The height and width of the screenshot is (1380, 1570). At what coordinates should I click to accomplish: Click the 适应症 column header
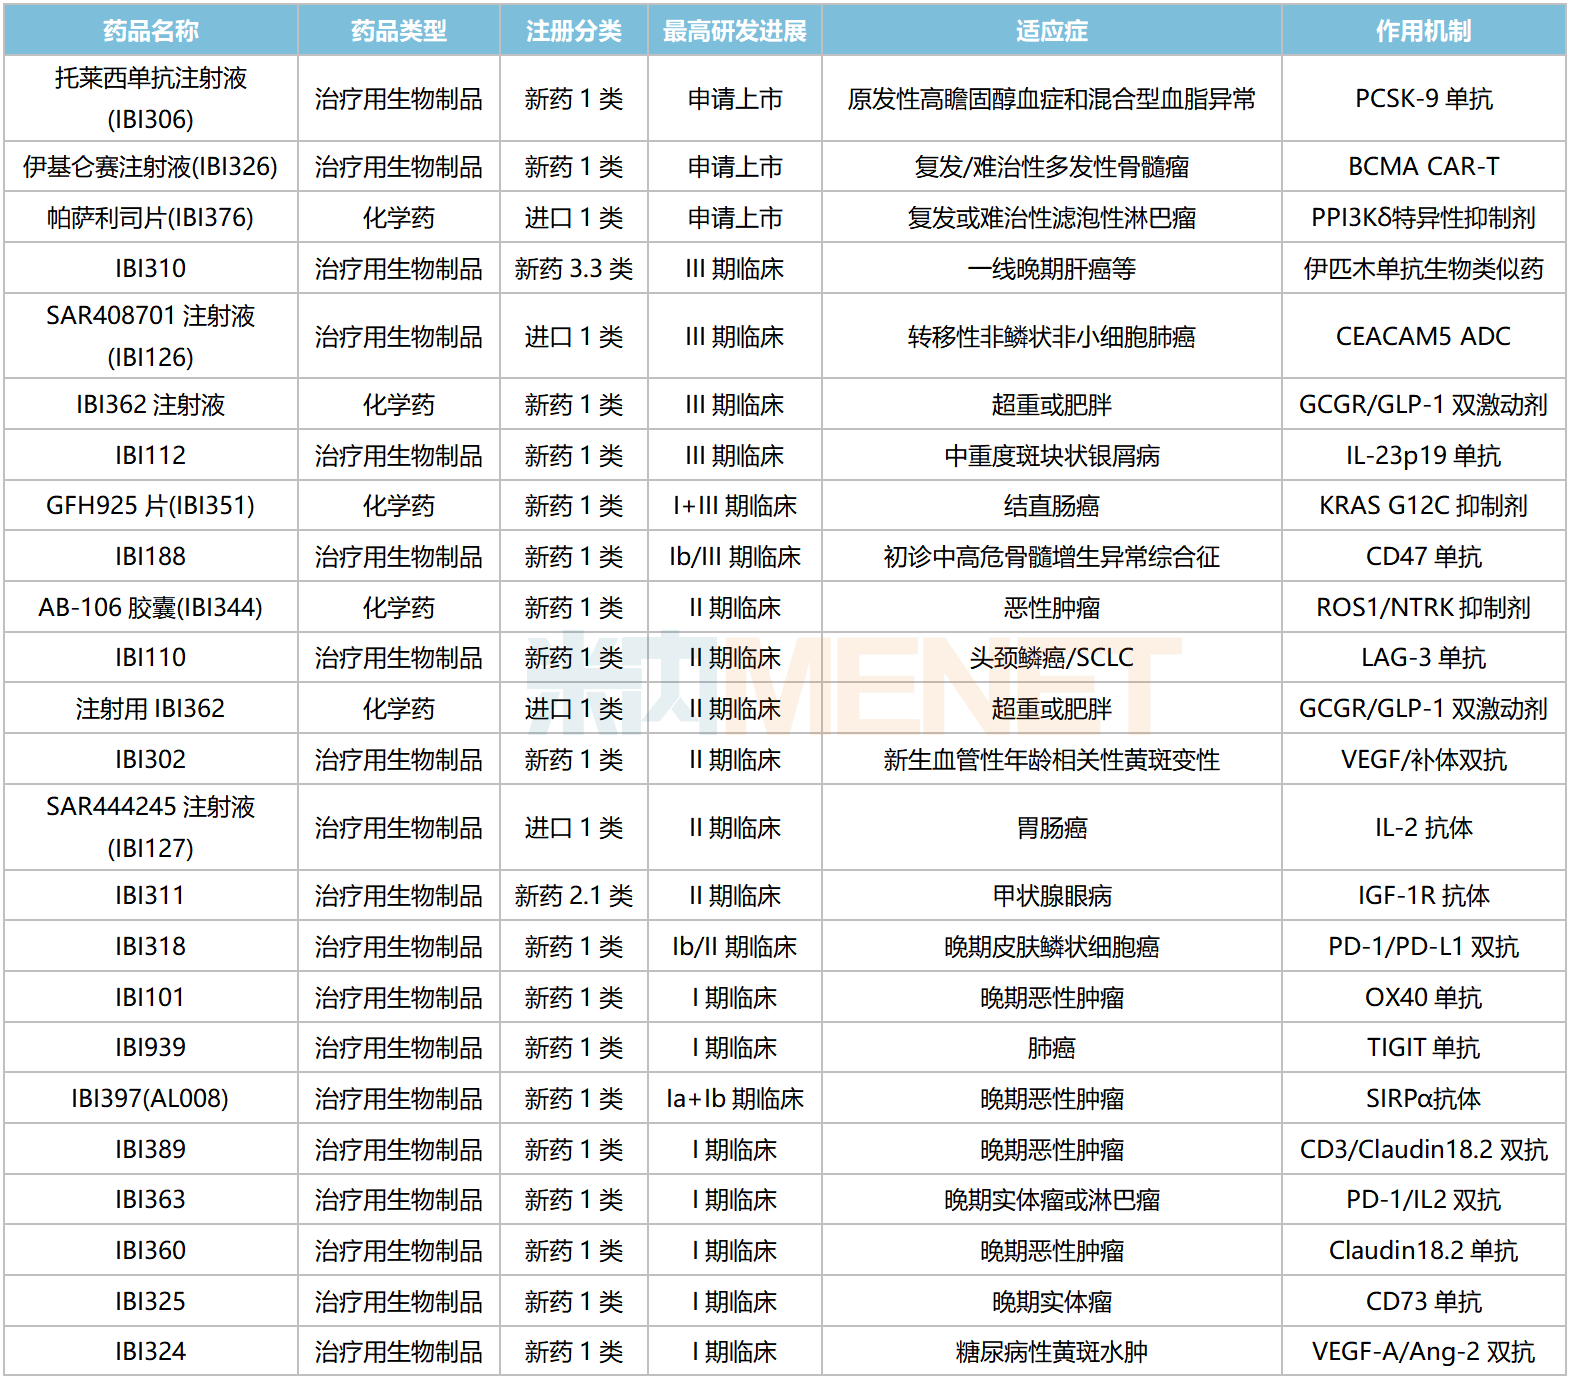point(1052,30)
